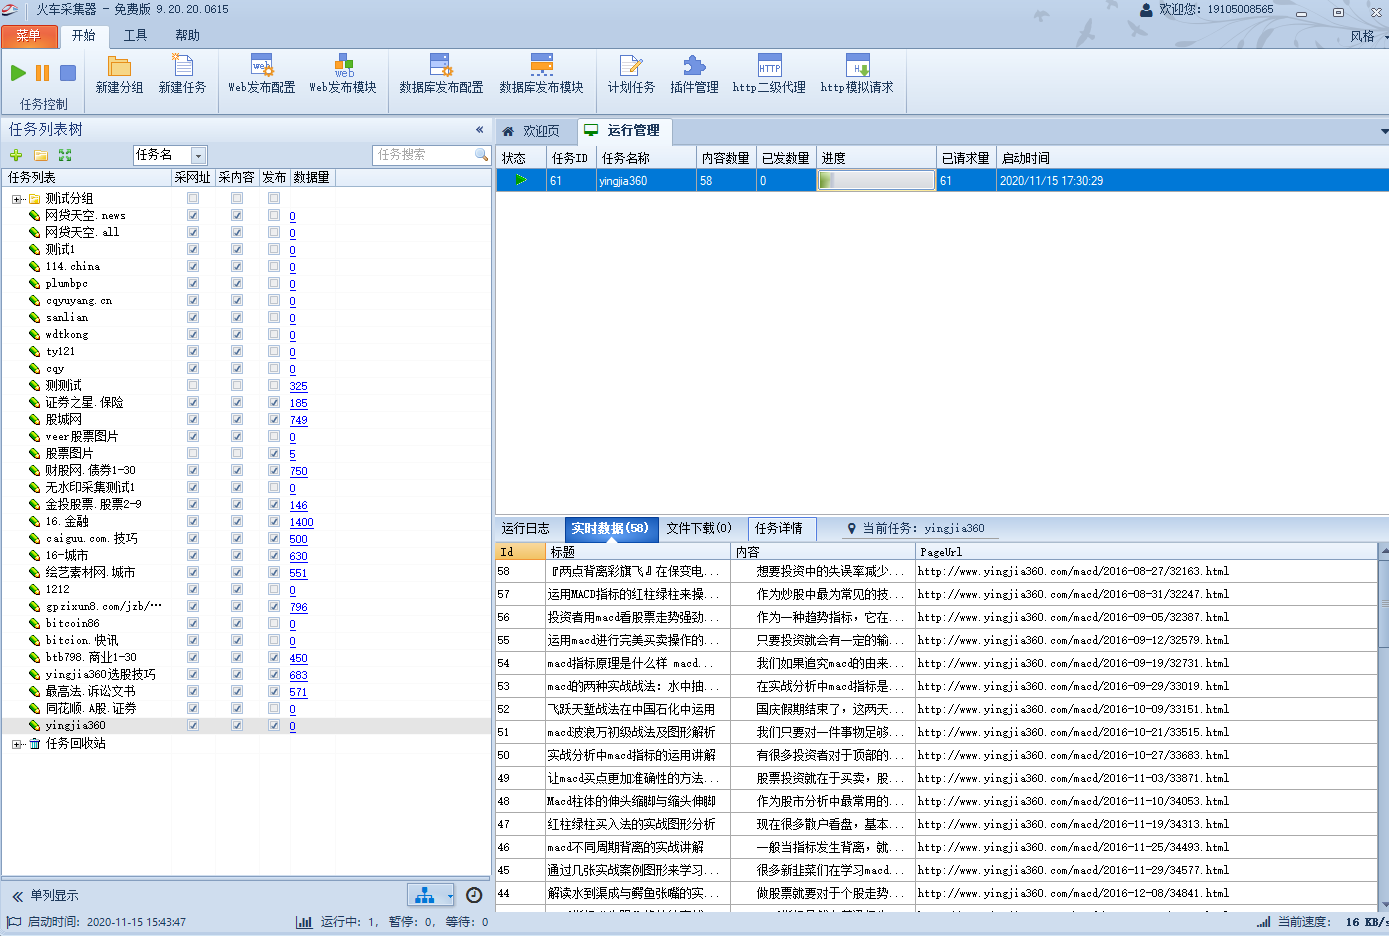Open the 任务名 search-type dropdown
Image resolution: width=1389 pixels, height=936 pixels.
pyautogui.click(x=198, y=155)
